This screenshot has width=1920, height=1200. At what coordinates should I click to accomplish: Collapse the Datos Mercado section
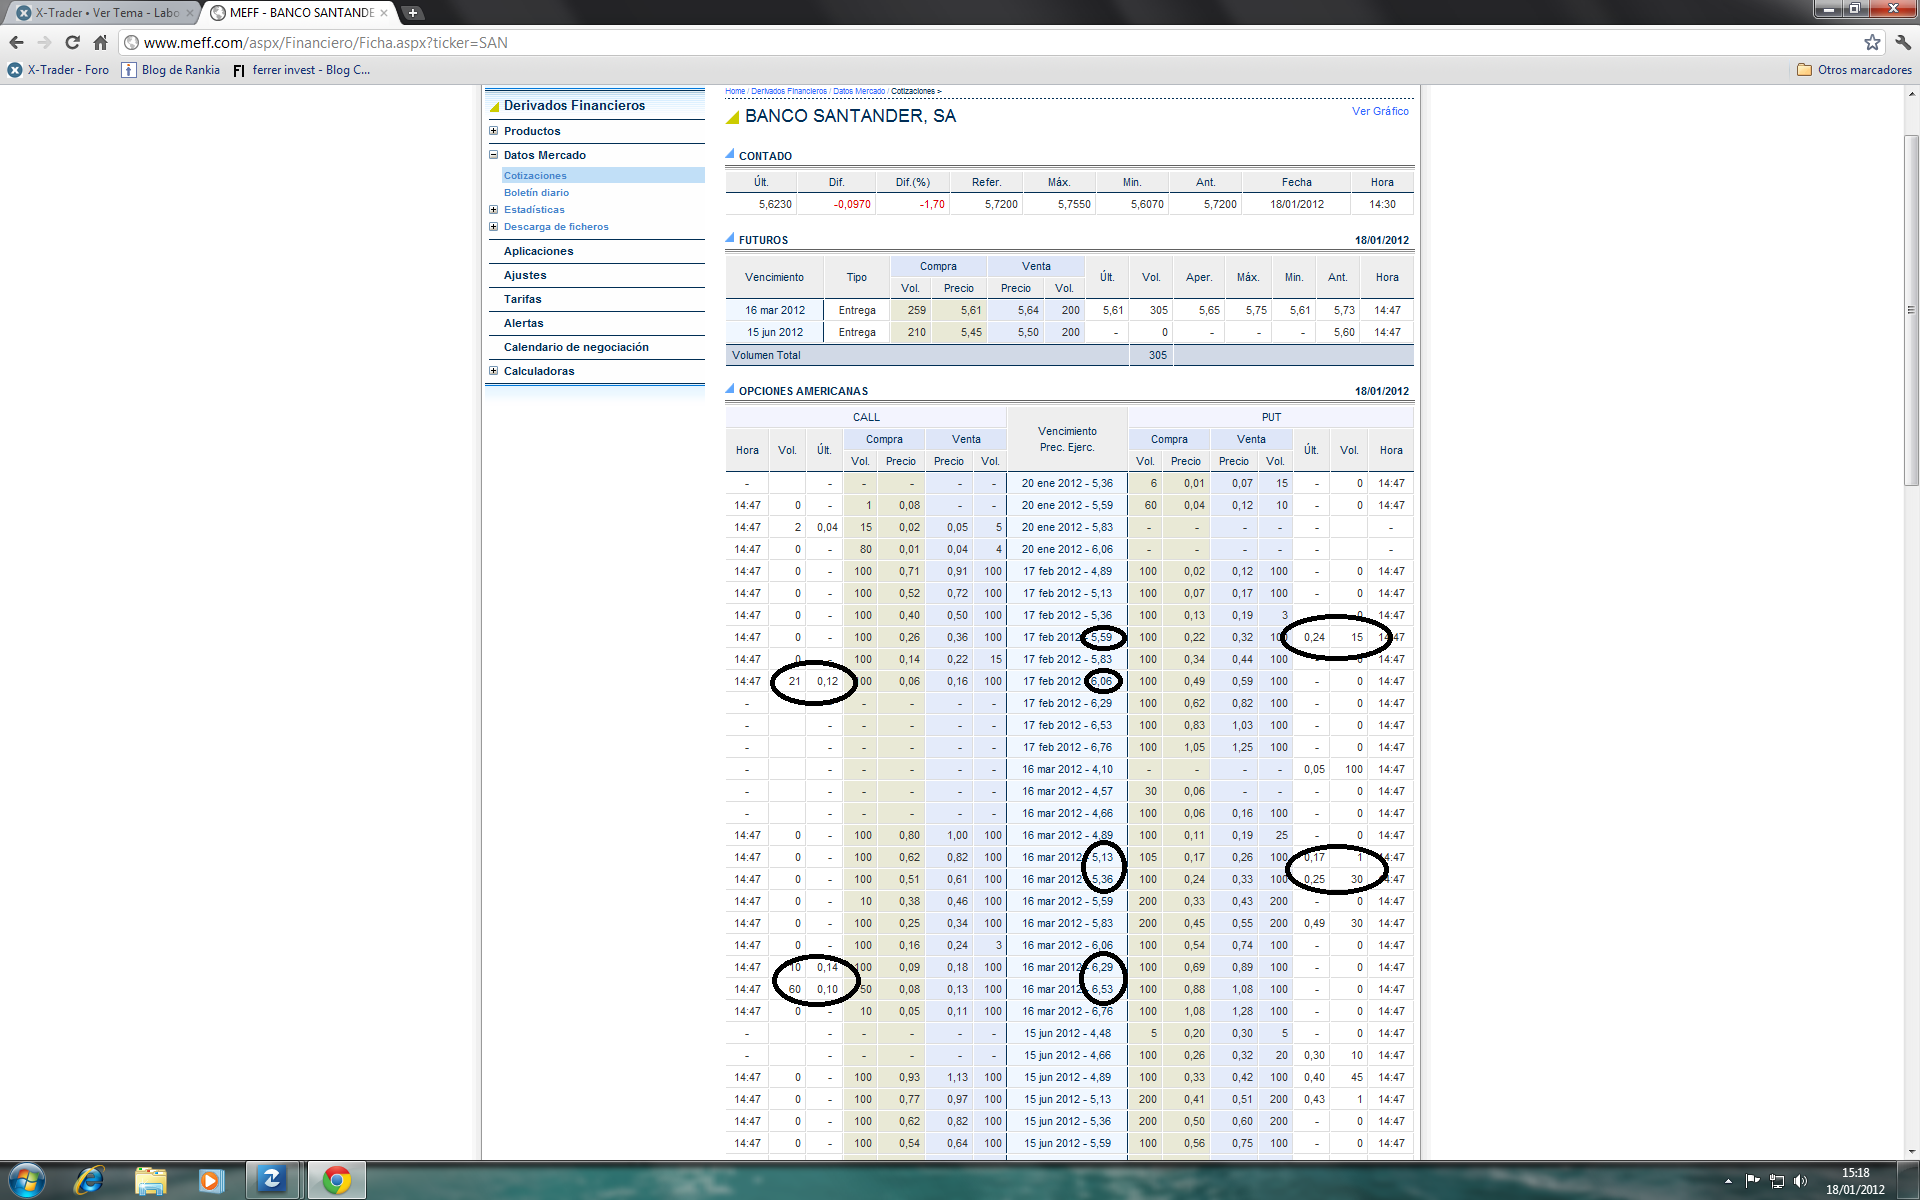click(x=493, y=155)
